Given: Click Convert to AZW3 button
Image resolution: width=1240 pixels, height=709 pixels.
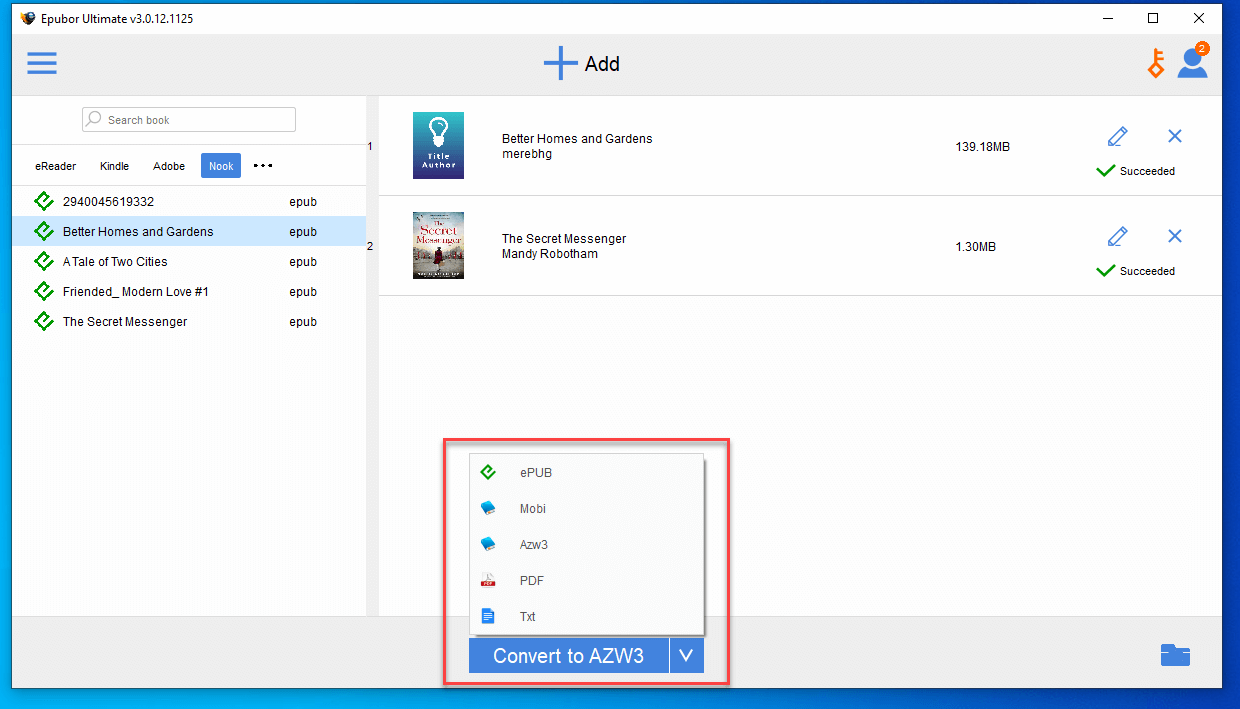Looking at the screenshot, I should (x=568, y=656).
